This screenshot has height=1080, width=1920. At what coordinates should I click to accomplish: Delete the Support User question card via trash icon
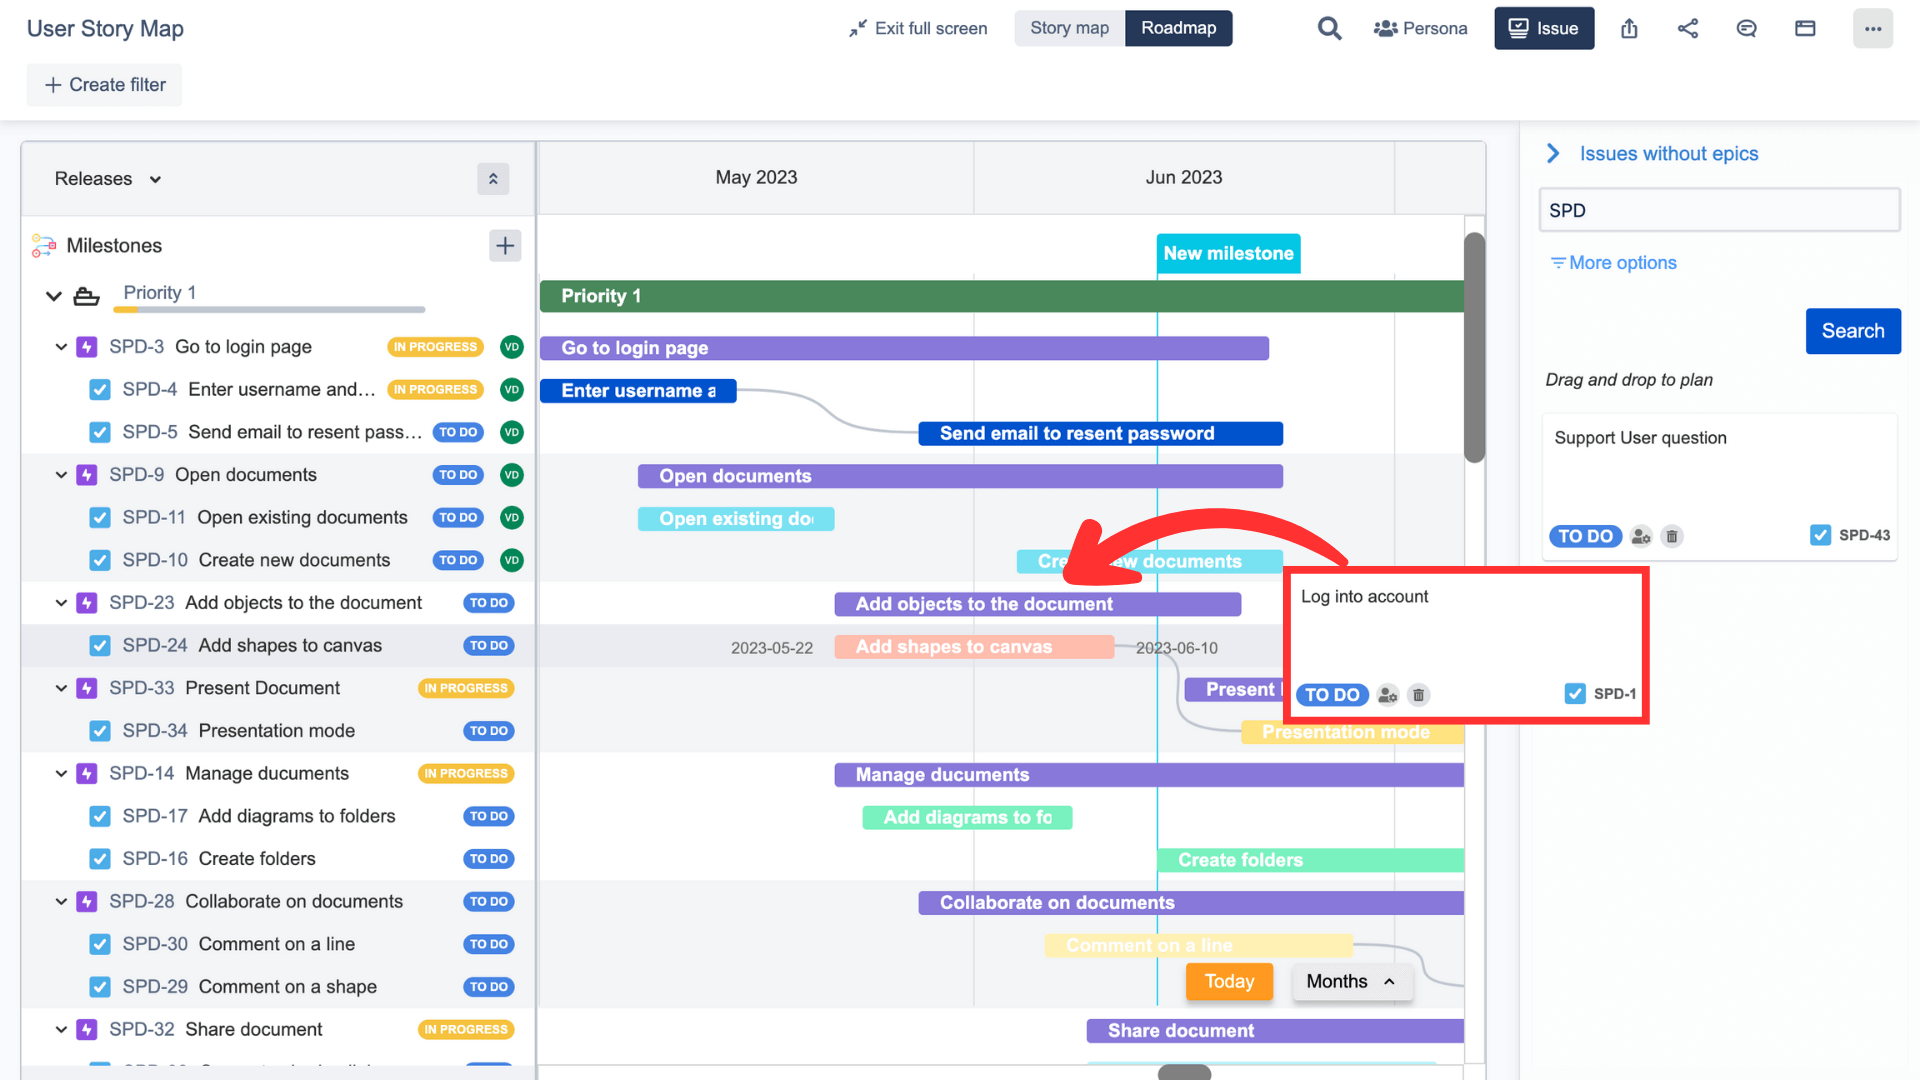click(x=1671, y=536)
